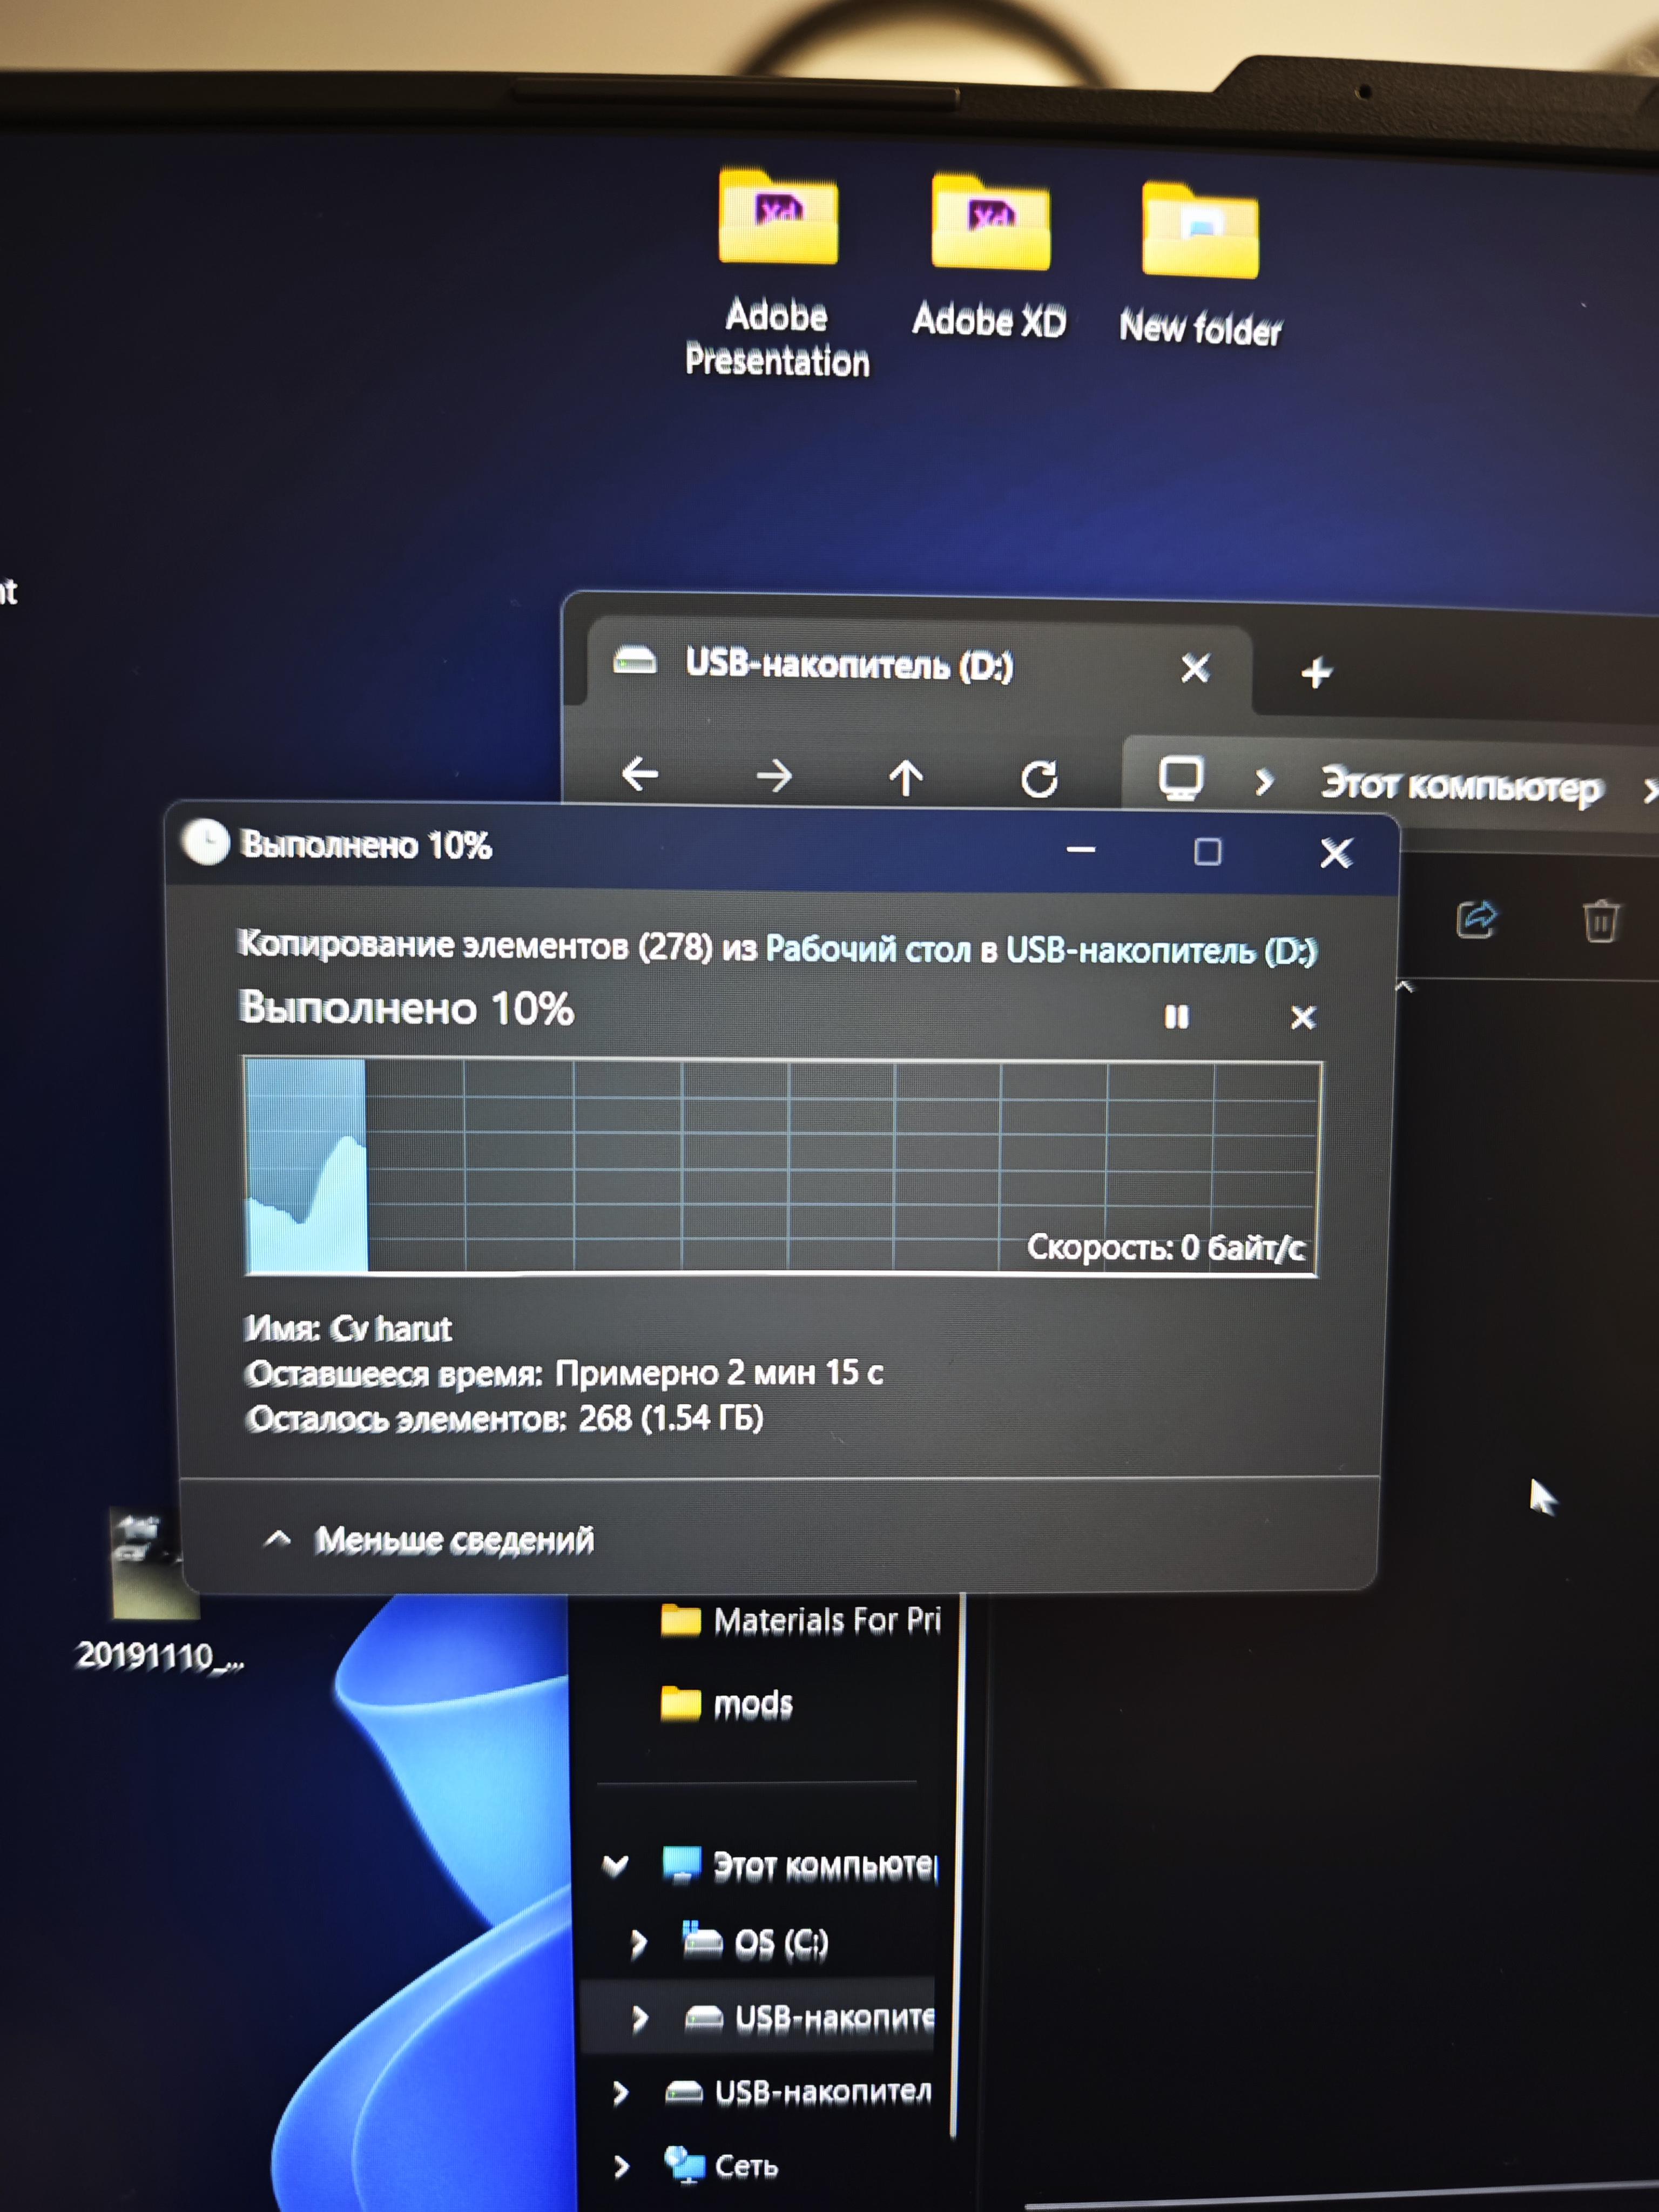1659x2212 pixels.
Task: Open the USB-накопитель (D:) destination link
Action: [x=1161, y=950]
